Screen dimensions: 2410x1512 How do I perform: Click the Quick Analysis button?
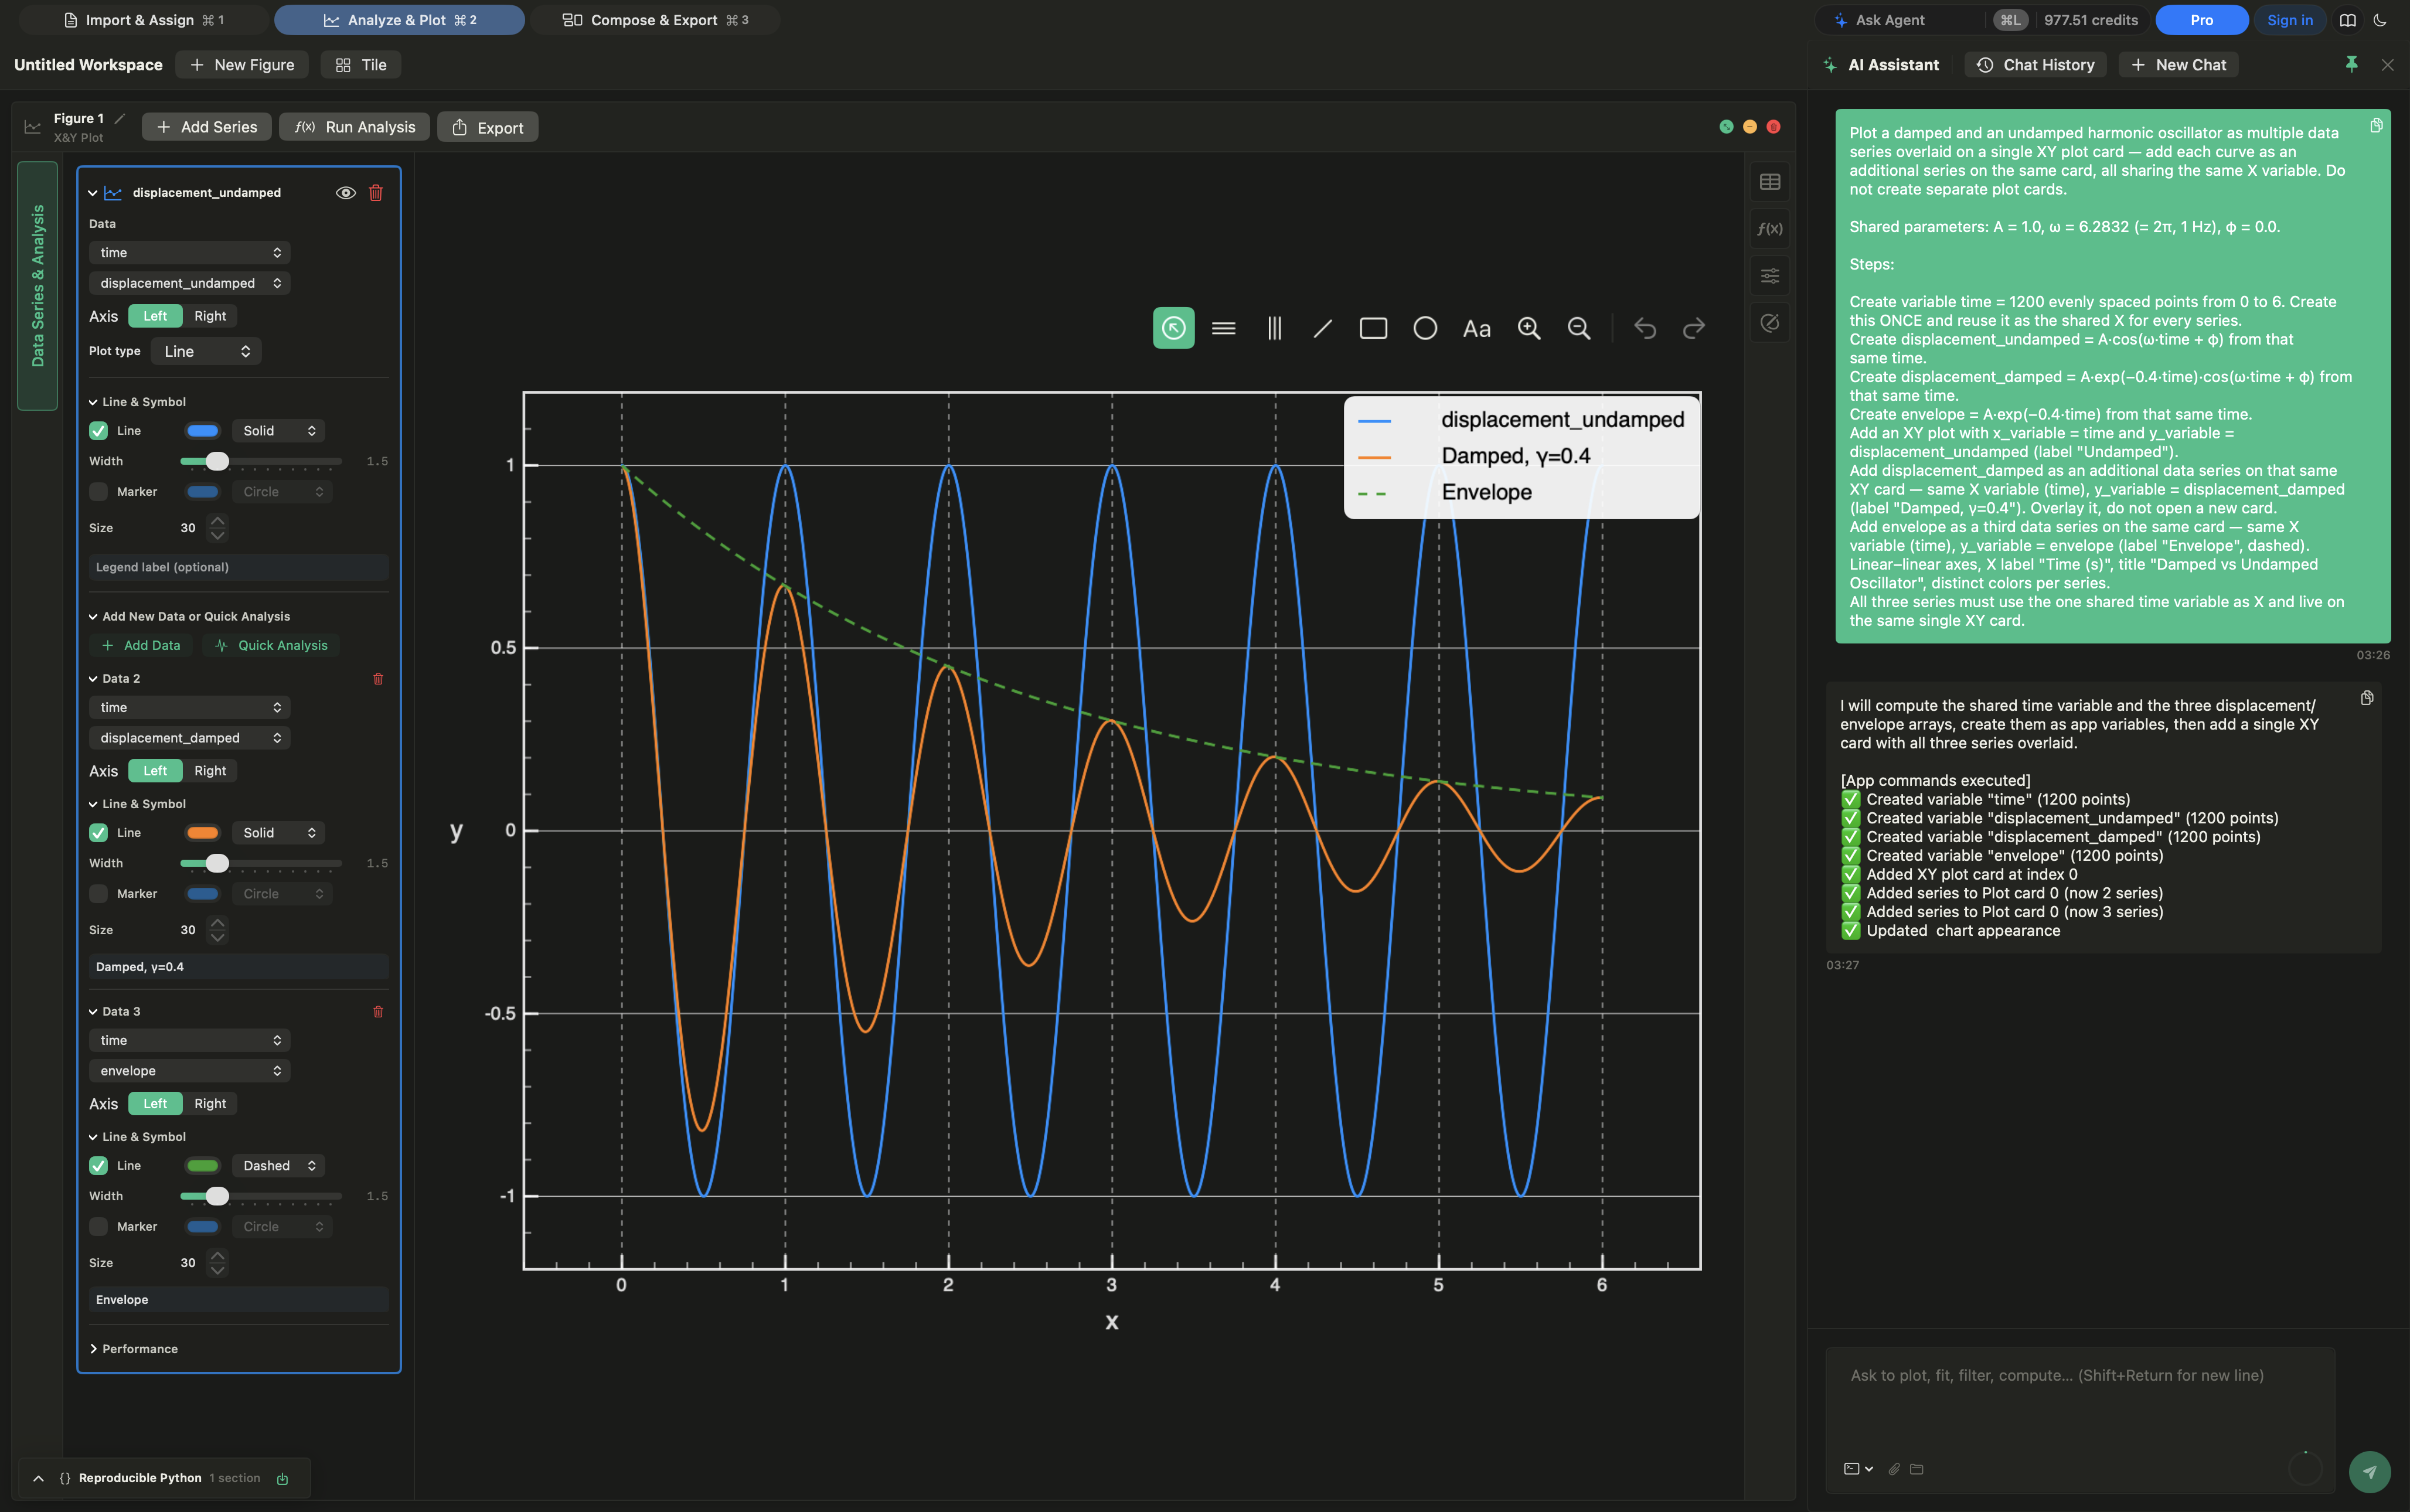(272, 646)
